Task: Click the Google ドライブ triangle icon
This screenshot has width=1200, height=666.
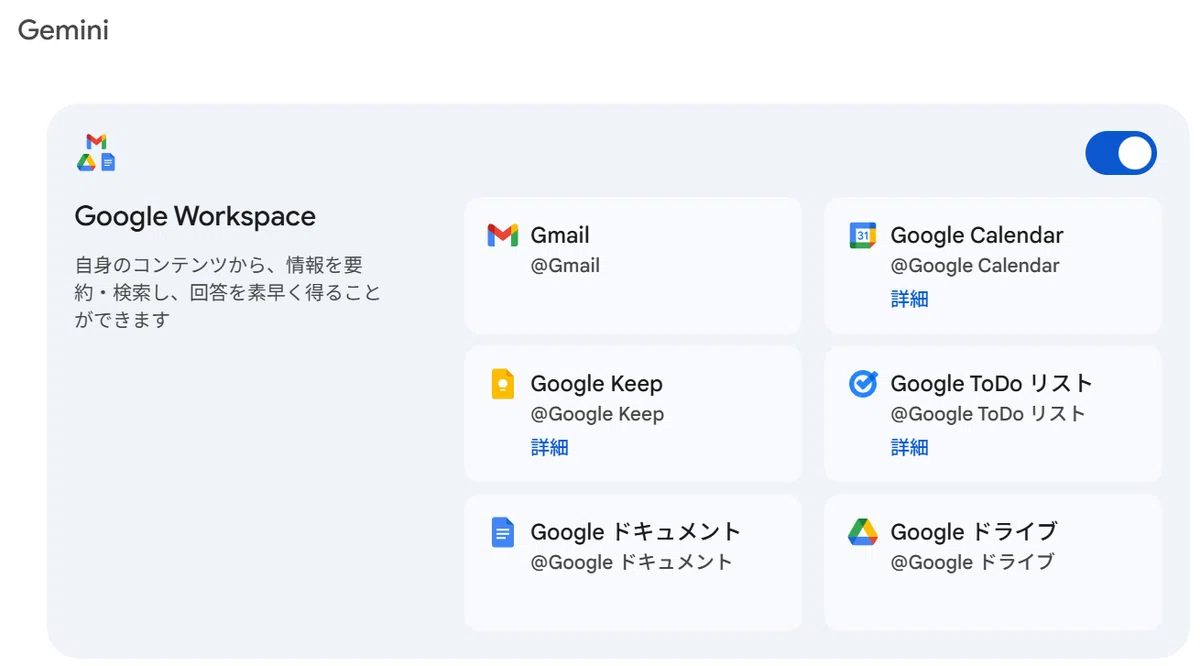Action: click(862, 532)
